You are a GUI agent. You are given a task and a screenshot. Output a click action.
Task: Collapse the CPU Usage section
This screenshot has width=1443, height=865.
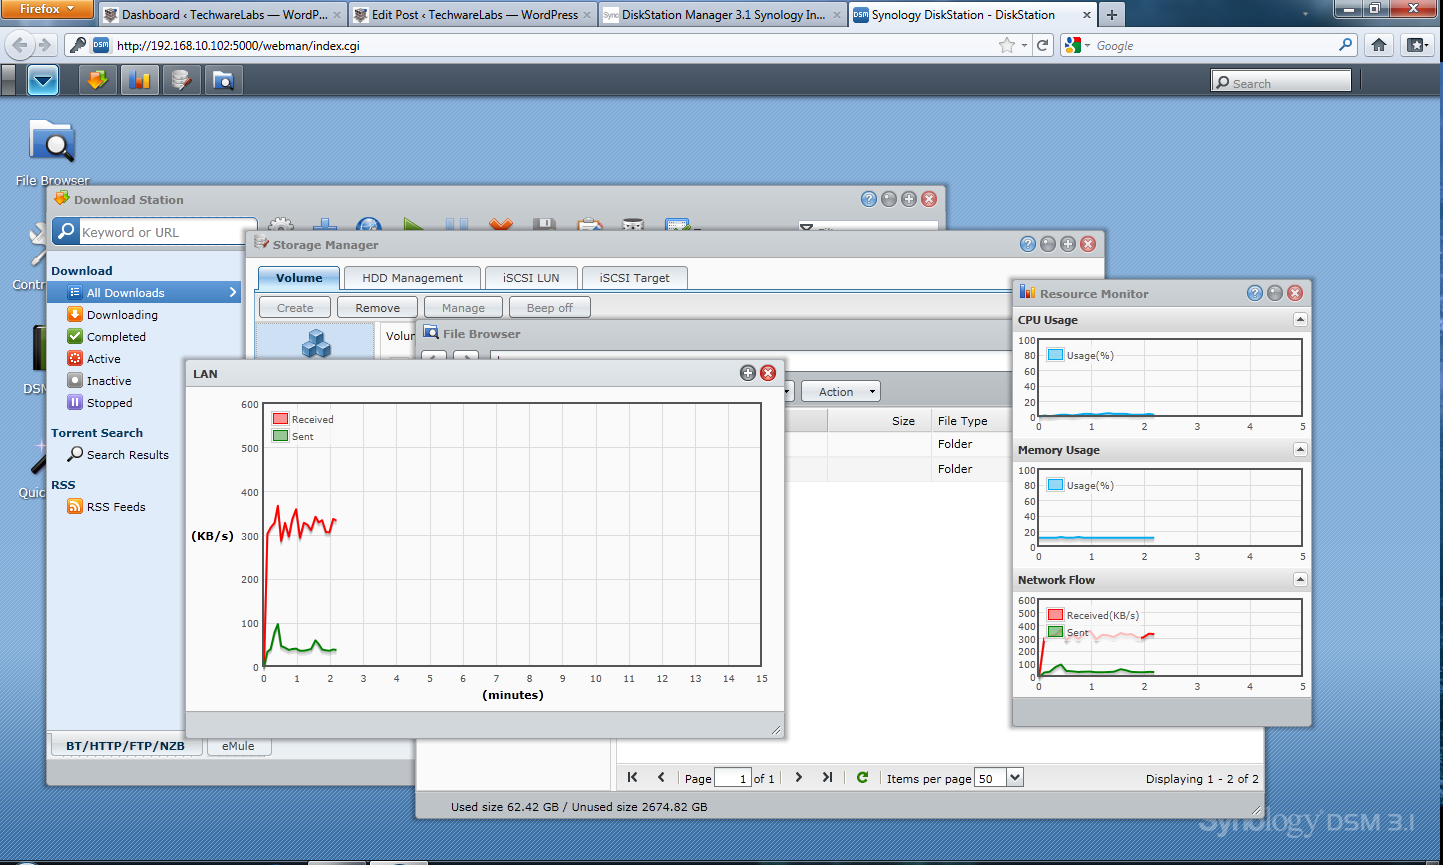1300,320
